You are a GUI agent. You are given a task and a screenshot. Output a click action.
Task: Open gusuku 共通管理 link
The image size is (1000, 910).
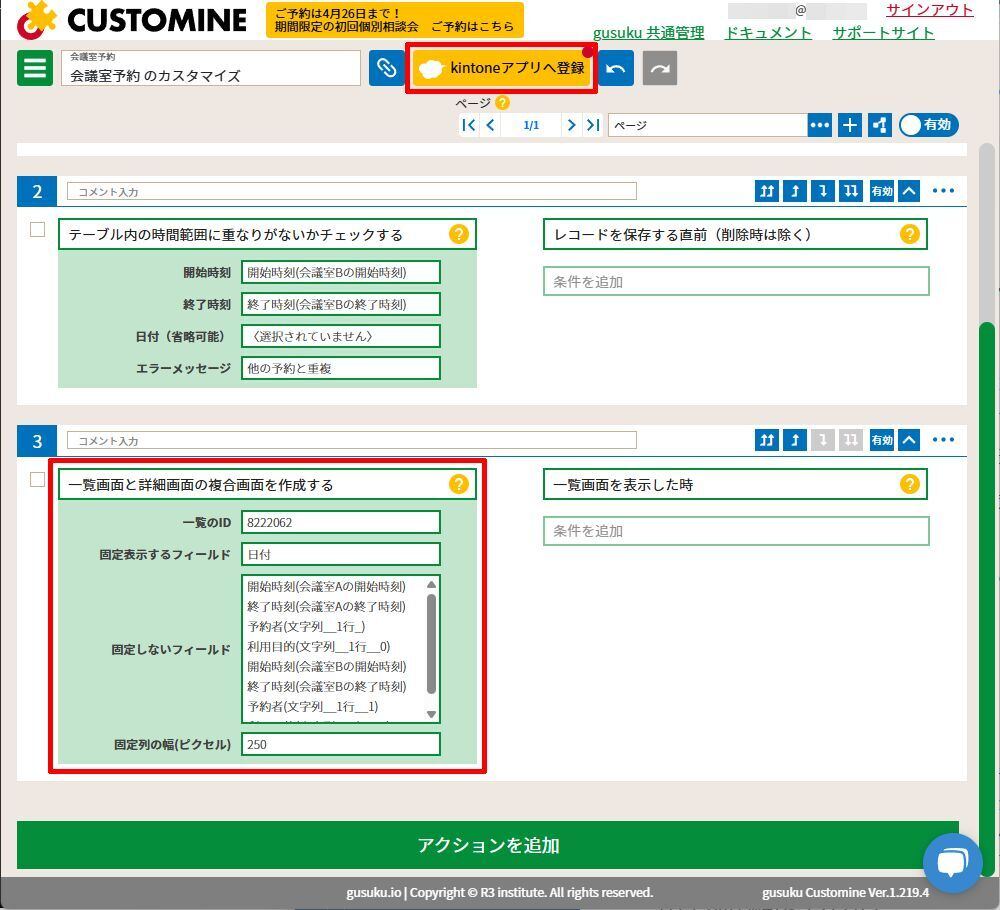click(x=649, y=33)
